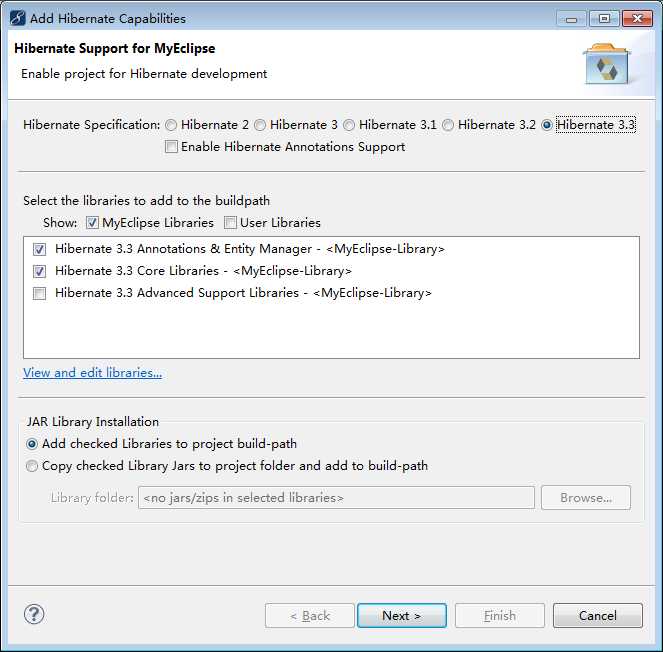Click the Finish button
The image size is (663, 652).
(500, 616)
